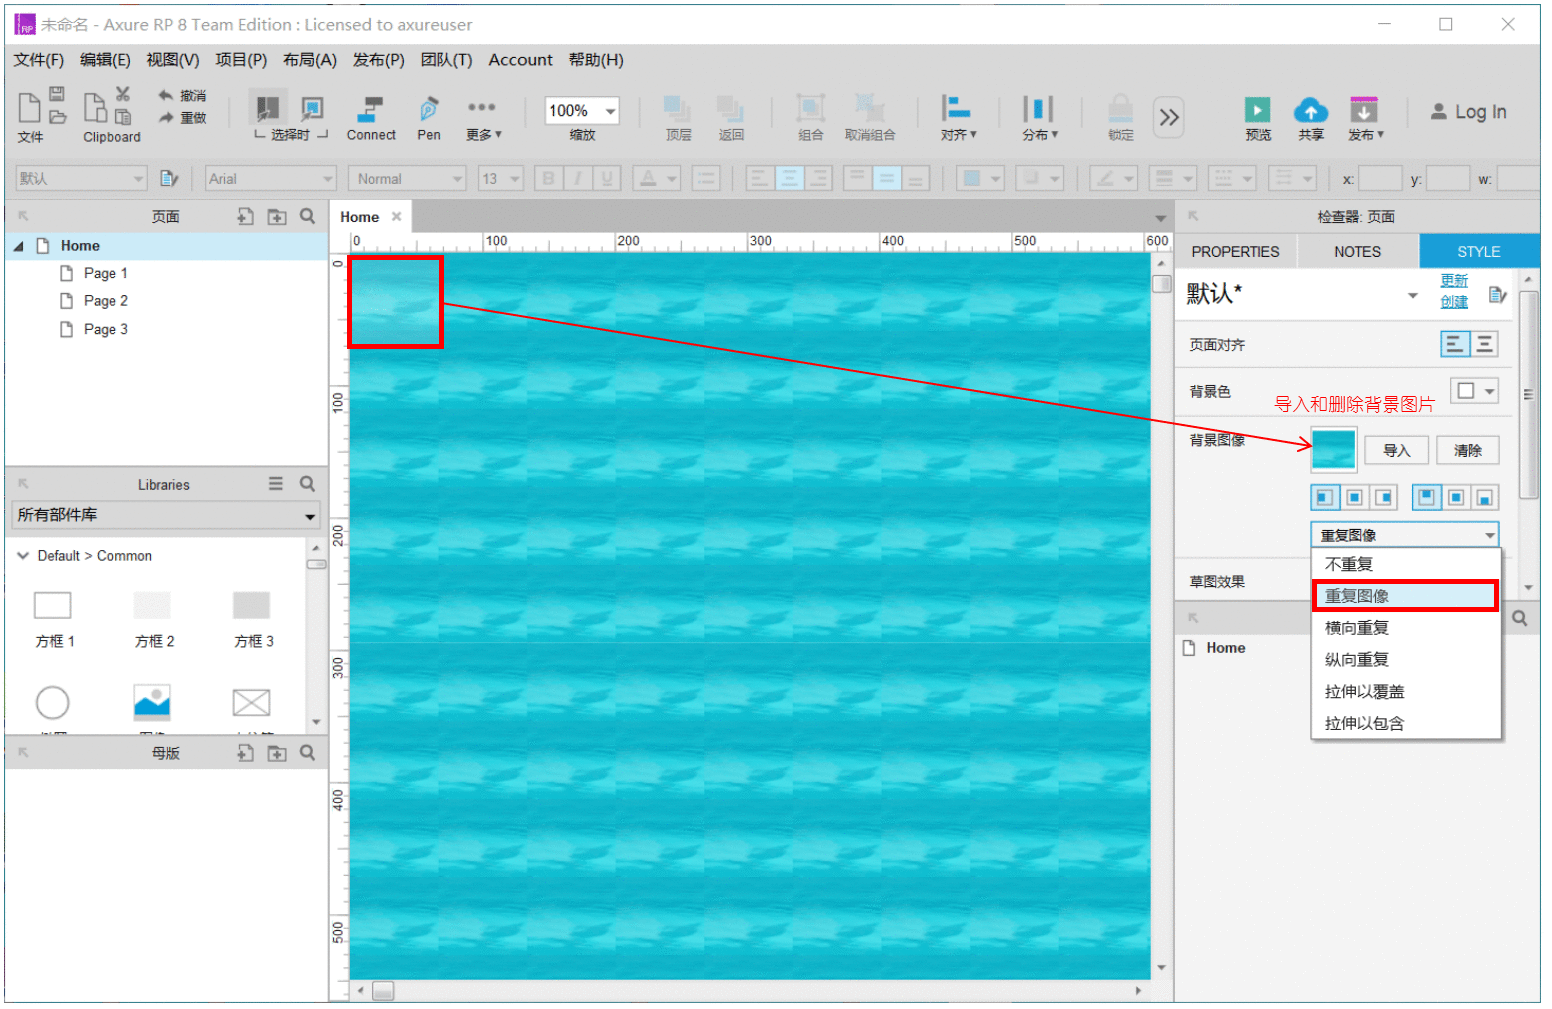
Task: Open the font color picker
Action: pos(657,179)
